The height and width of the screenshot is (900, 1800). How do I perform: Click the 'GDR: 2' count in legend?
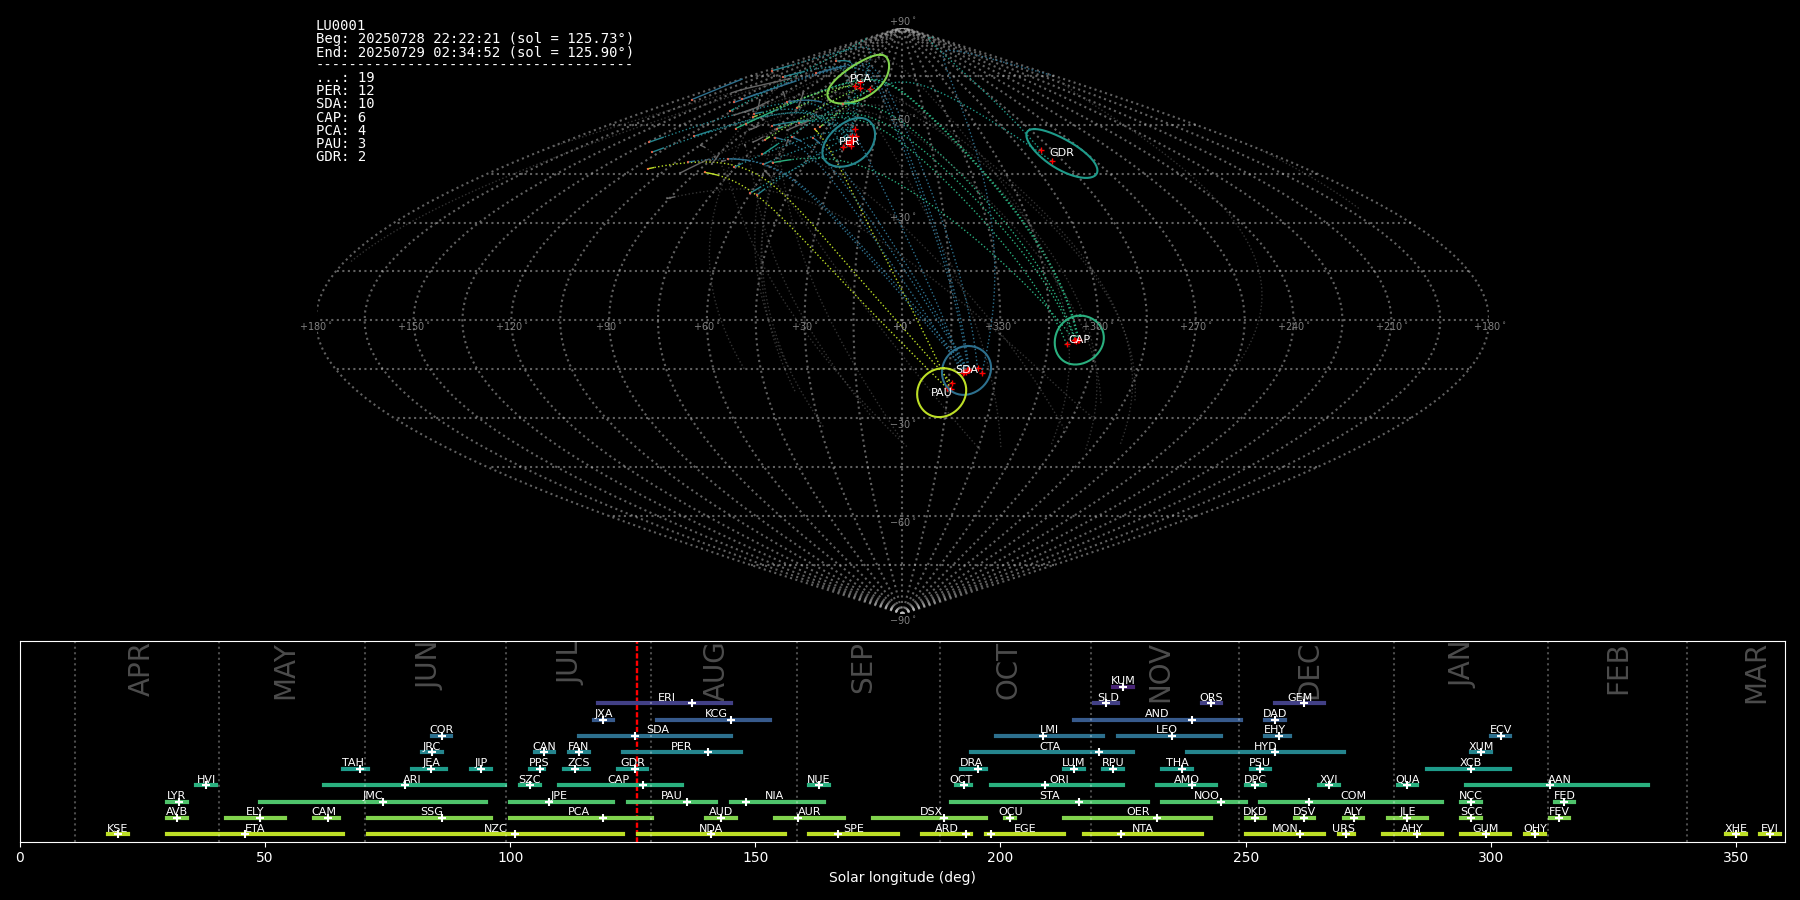(341, 157)
